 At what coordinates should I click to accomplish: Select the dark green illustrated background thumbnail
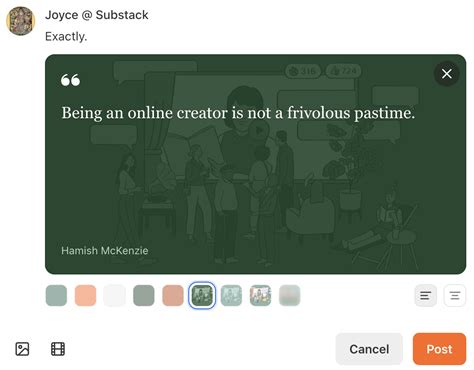point(202,295)
